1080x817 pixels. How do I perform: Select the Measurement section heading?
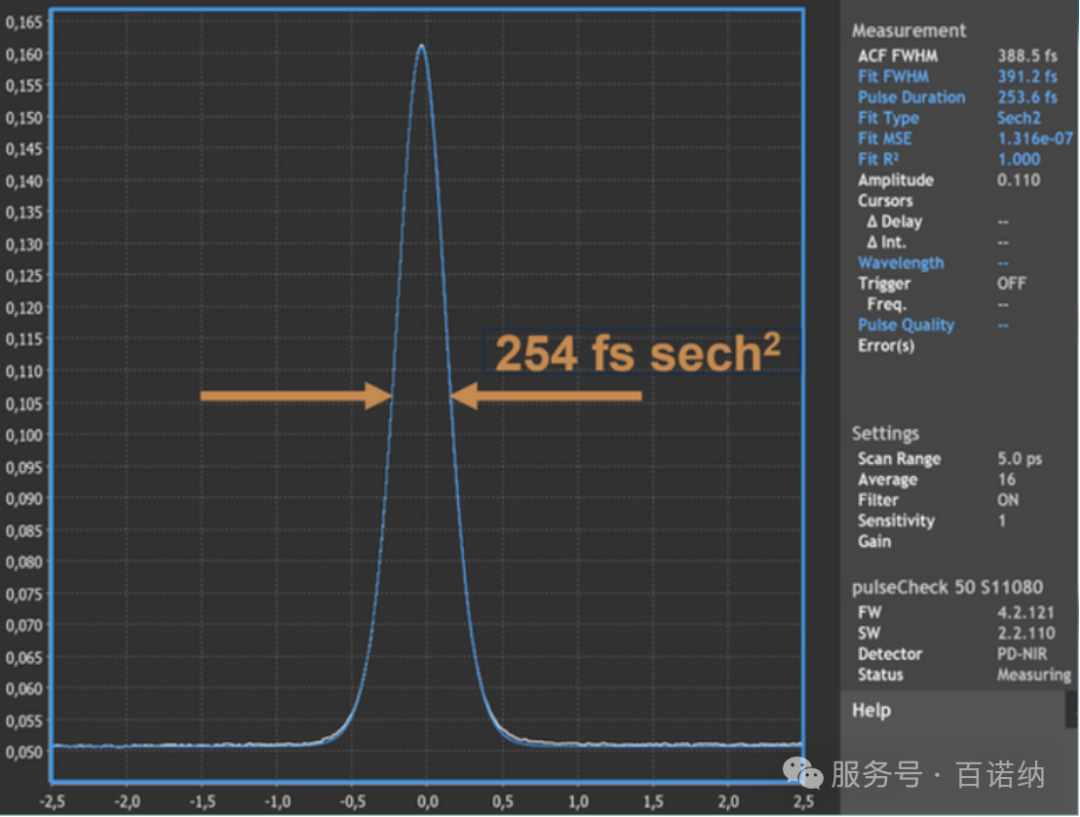[909, 31]
